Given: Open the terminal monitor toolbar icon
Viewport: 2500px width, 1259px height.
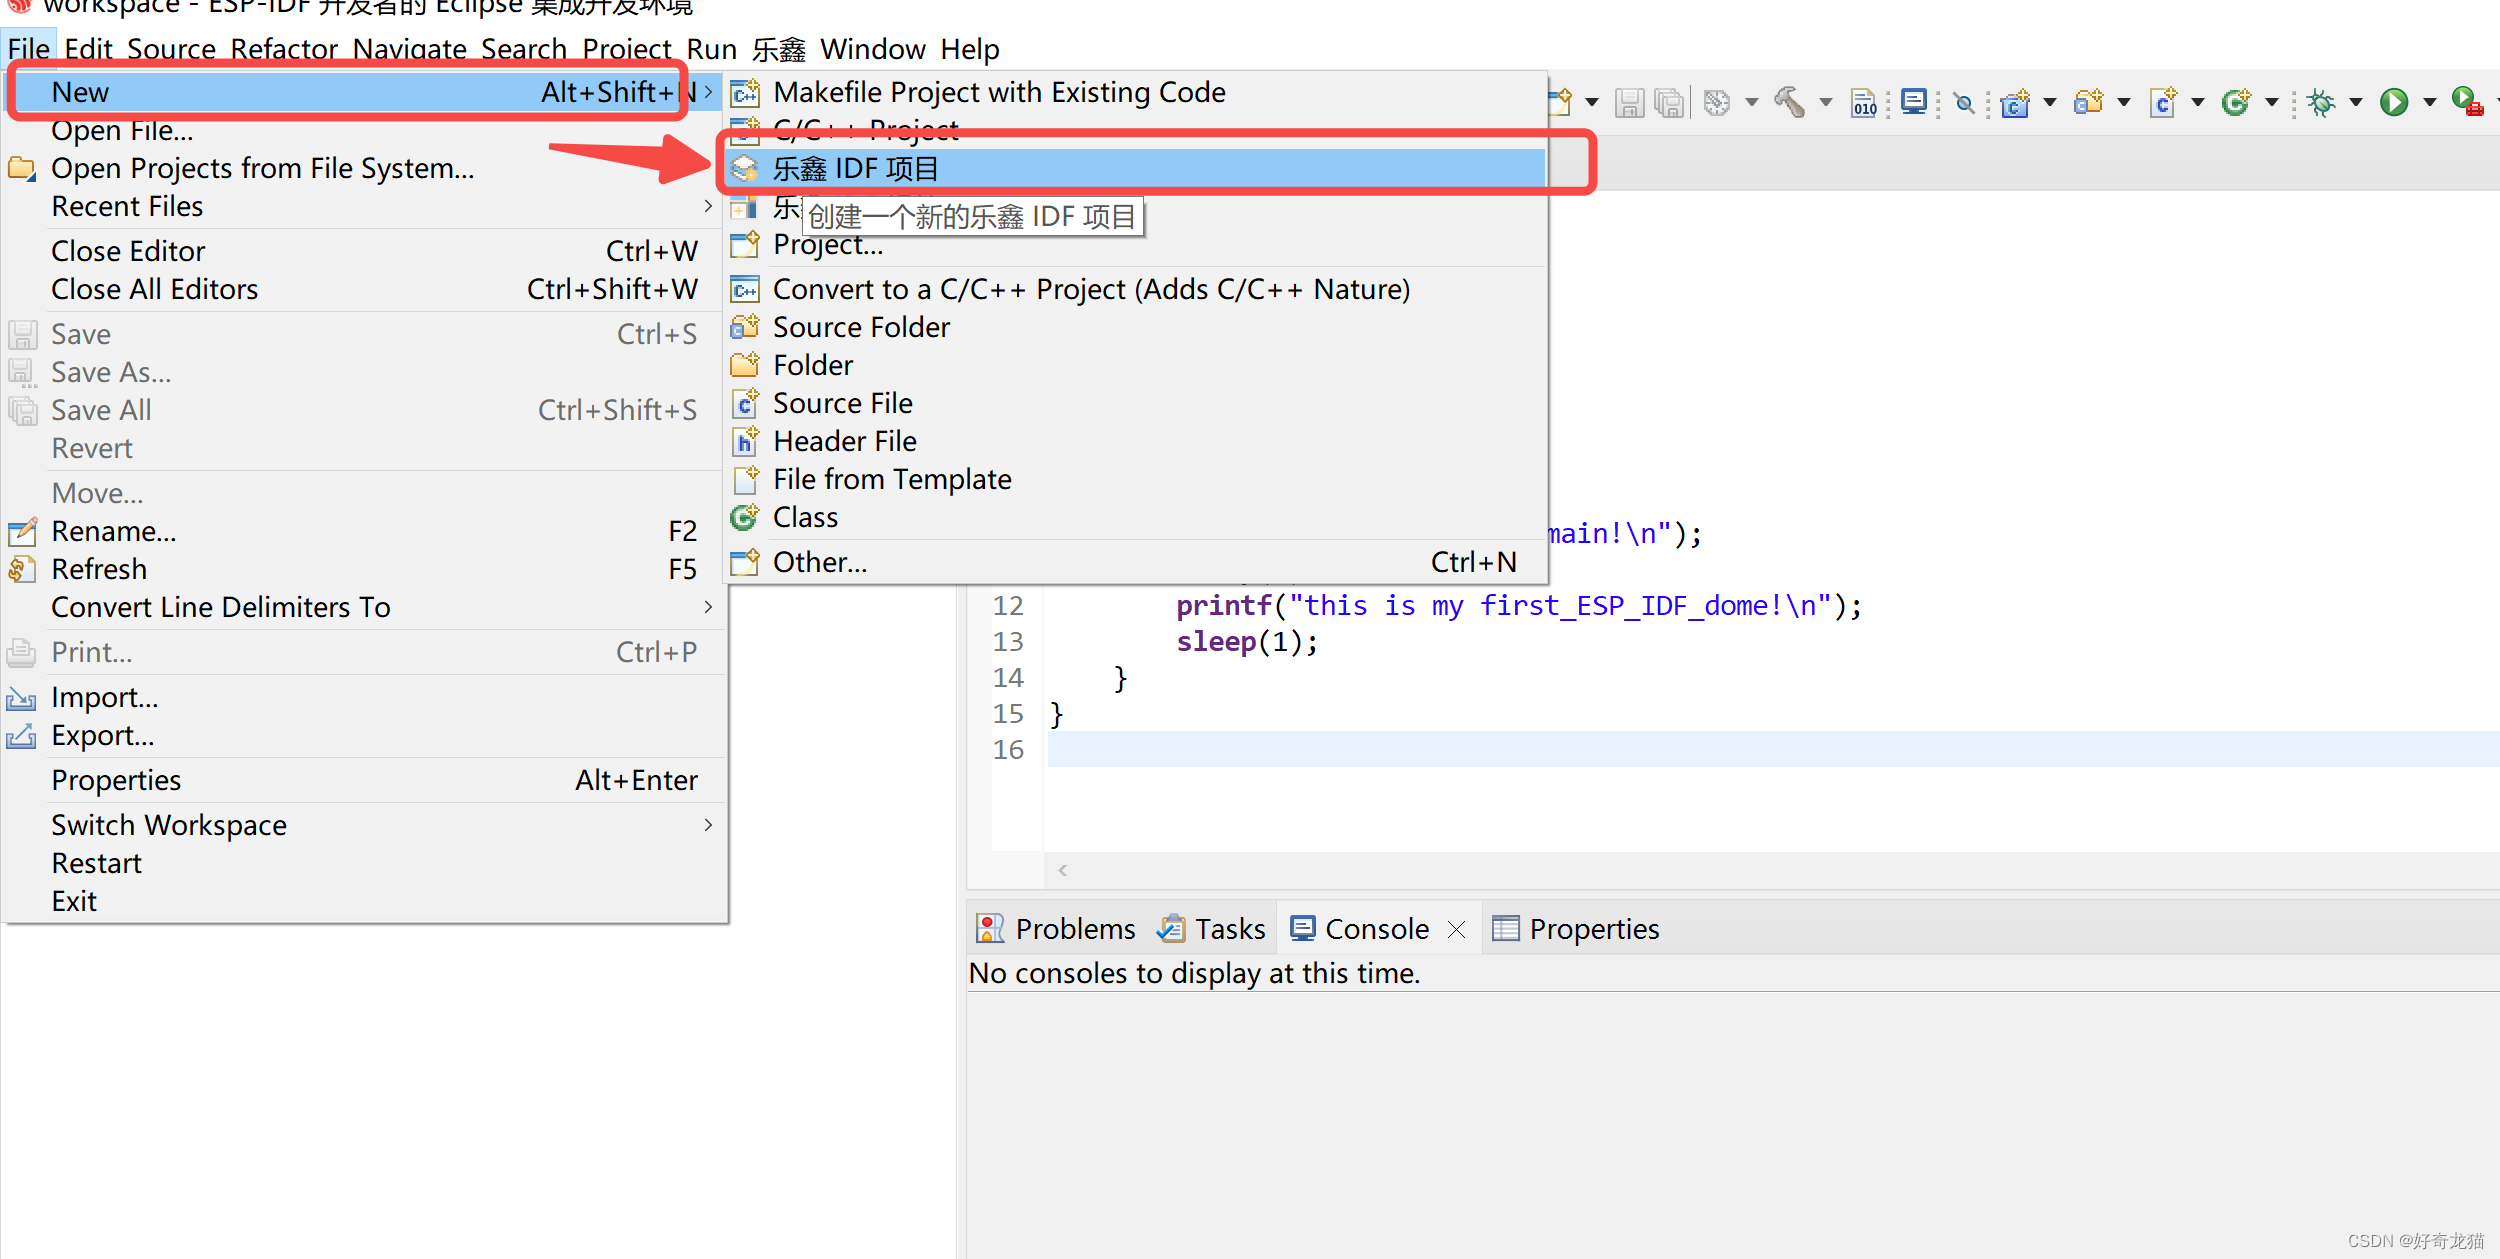Looking at the screenshot, I should pyautogui.click(x=1914, y=102).
